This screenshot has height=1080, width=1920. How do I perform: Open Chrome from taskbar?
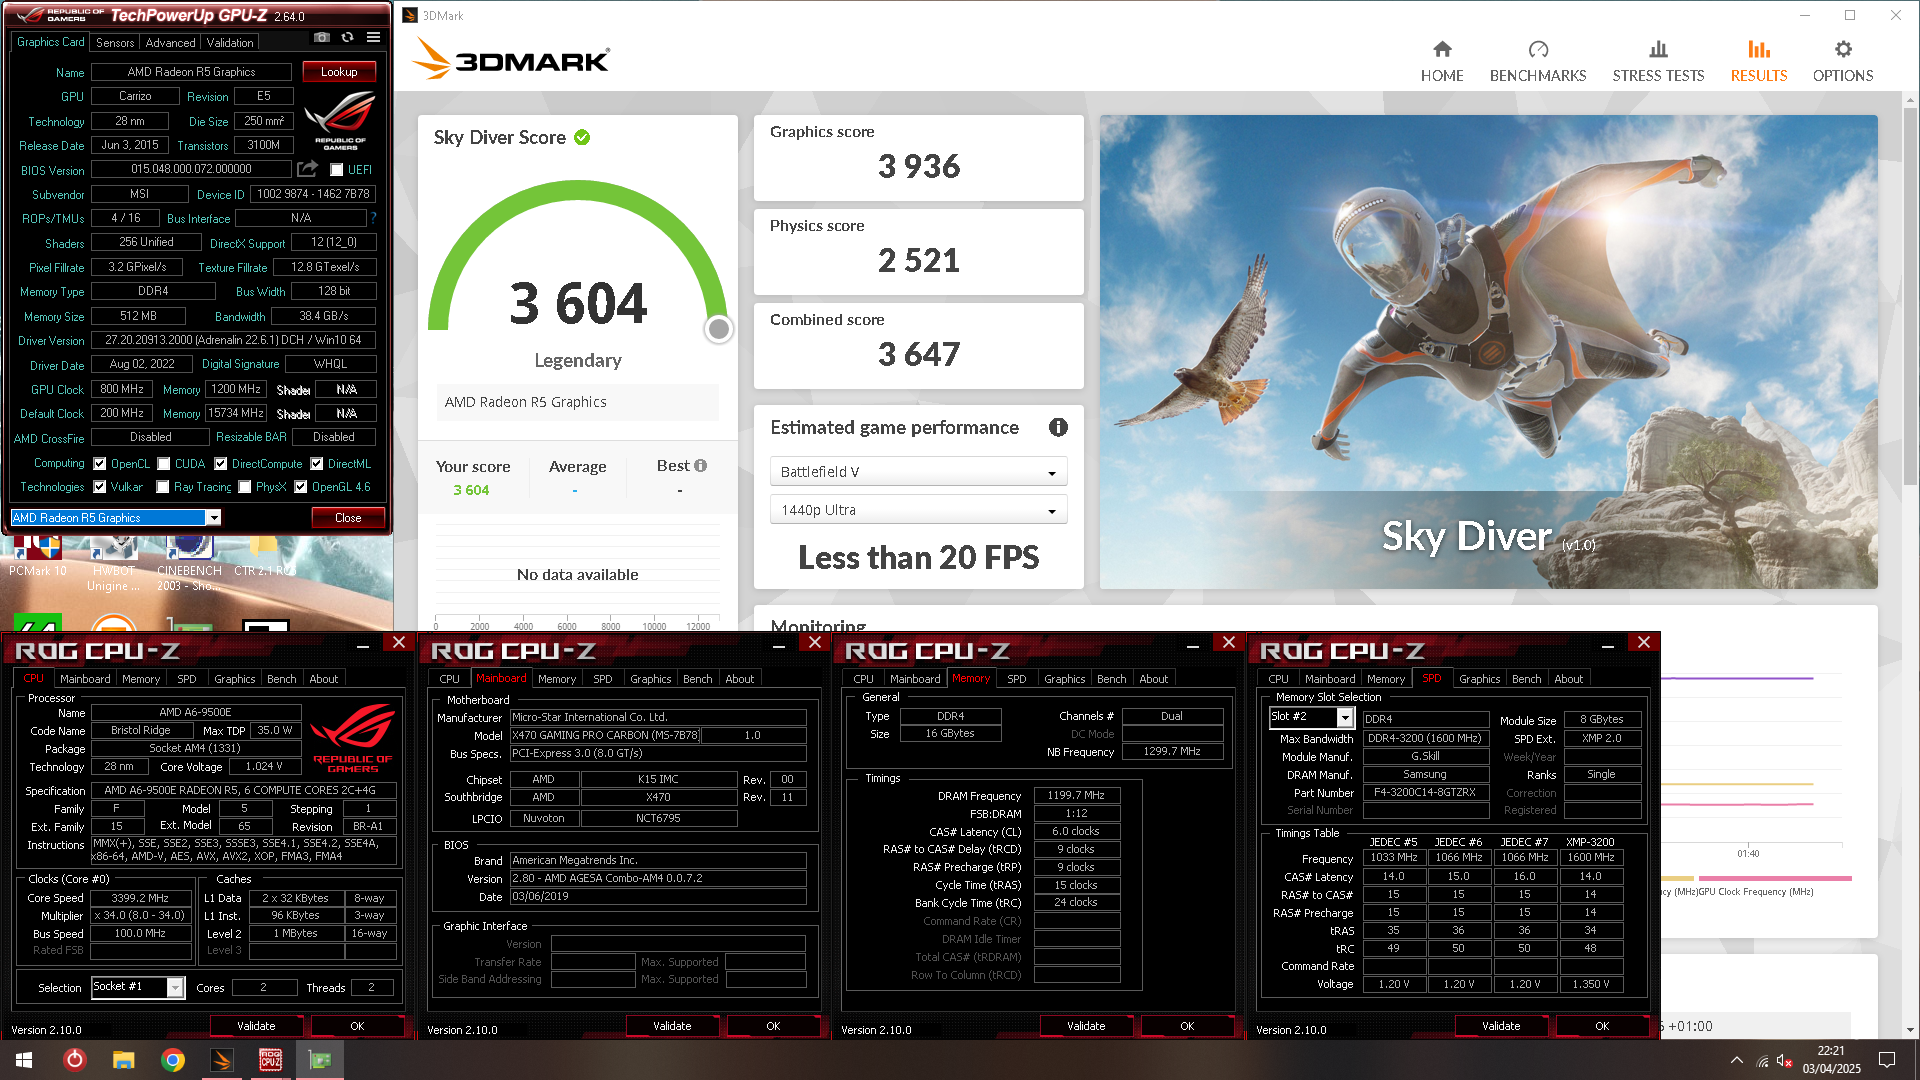coord(173,1060)
